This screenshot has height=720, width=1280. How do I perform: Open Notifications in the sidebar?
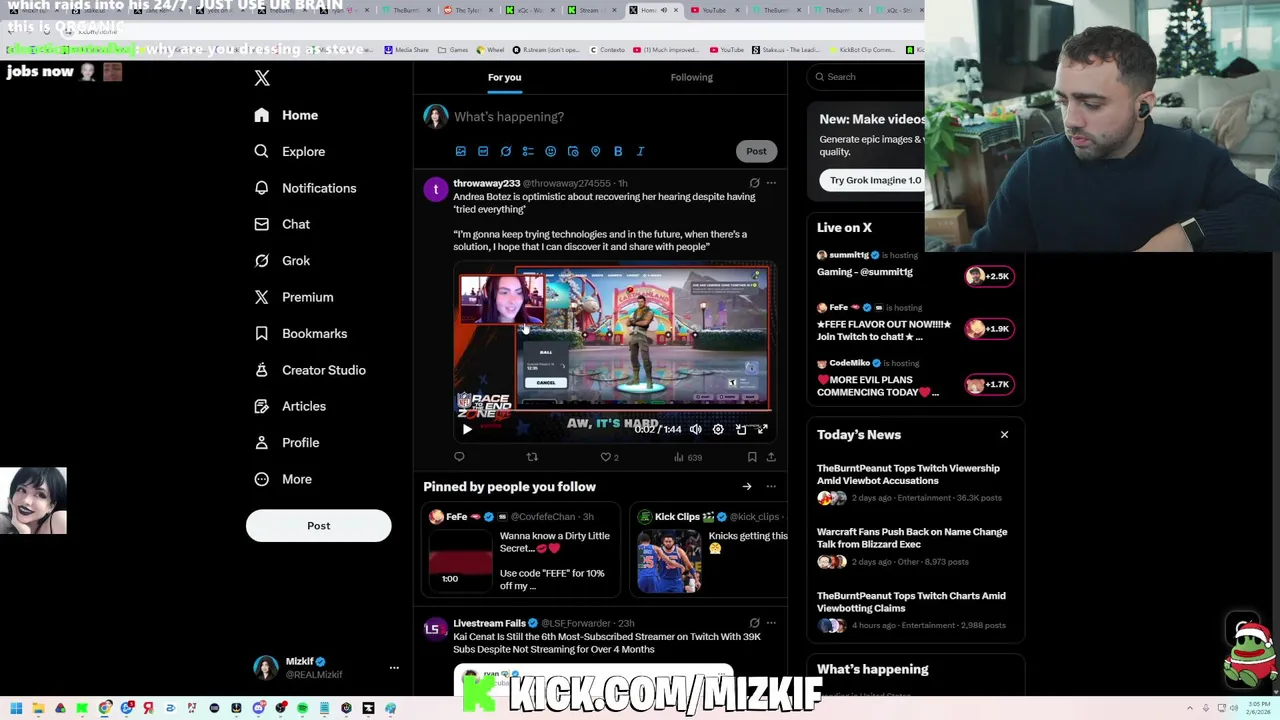coord(305,188)
